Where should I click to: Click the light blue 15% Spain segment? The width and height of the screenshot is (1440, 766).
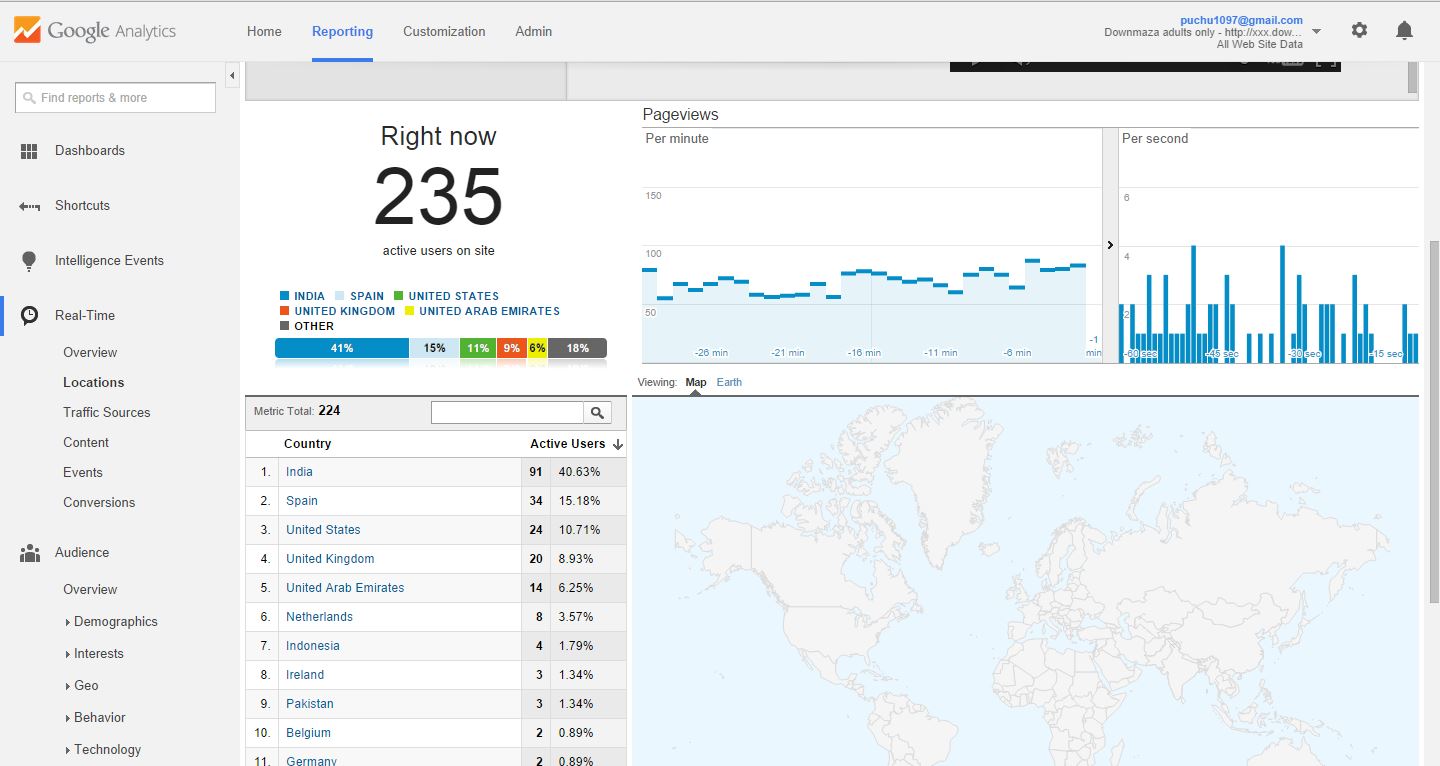tap(434, 348)
